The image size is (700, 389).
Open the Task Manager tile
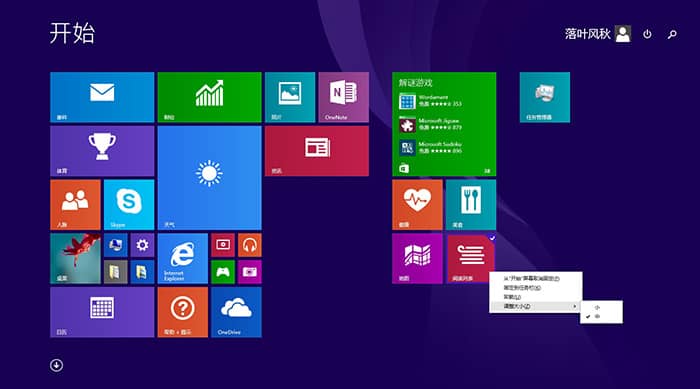(545, 97)
